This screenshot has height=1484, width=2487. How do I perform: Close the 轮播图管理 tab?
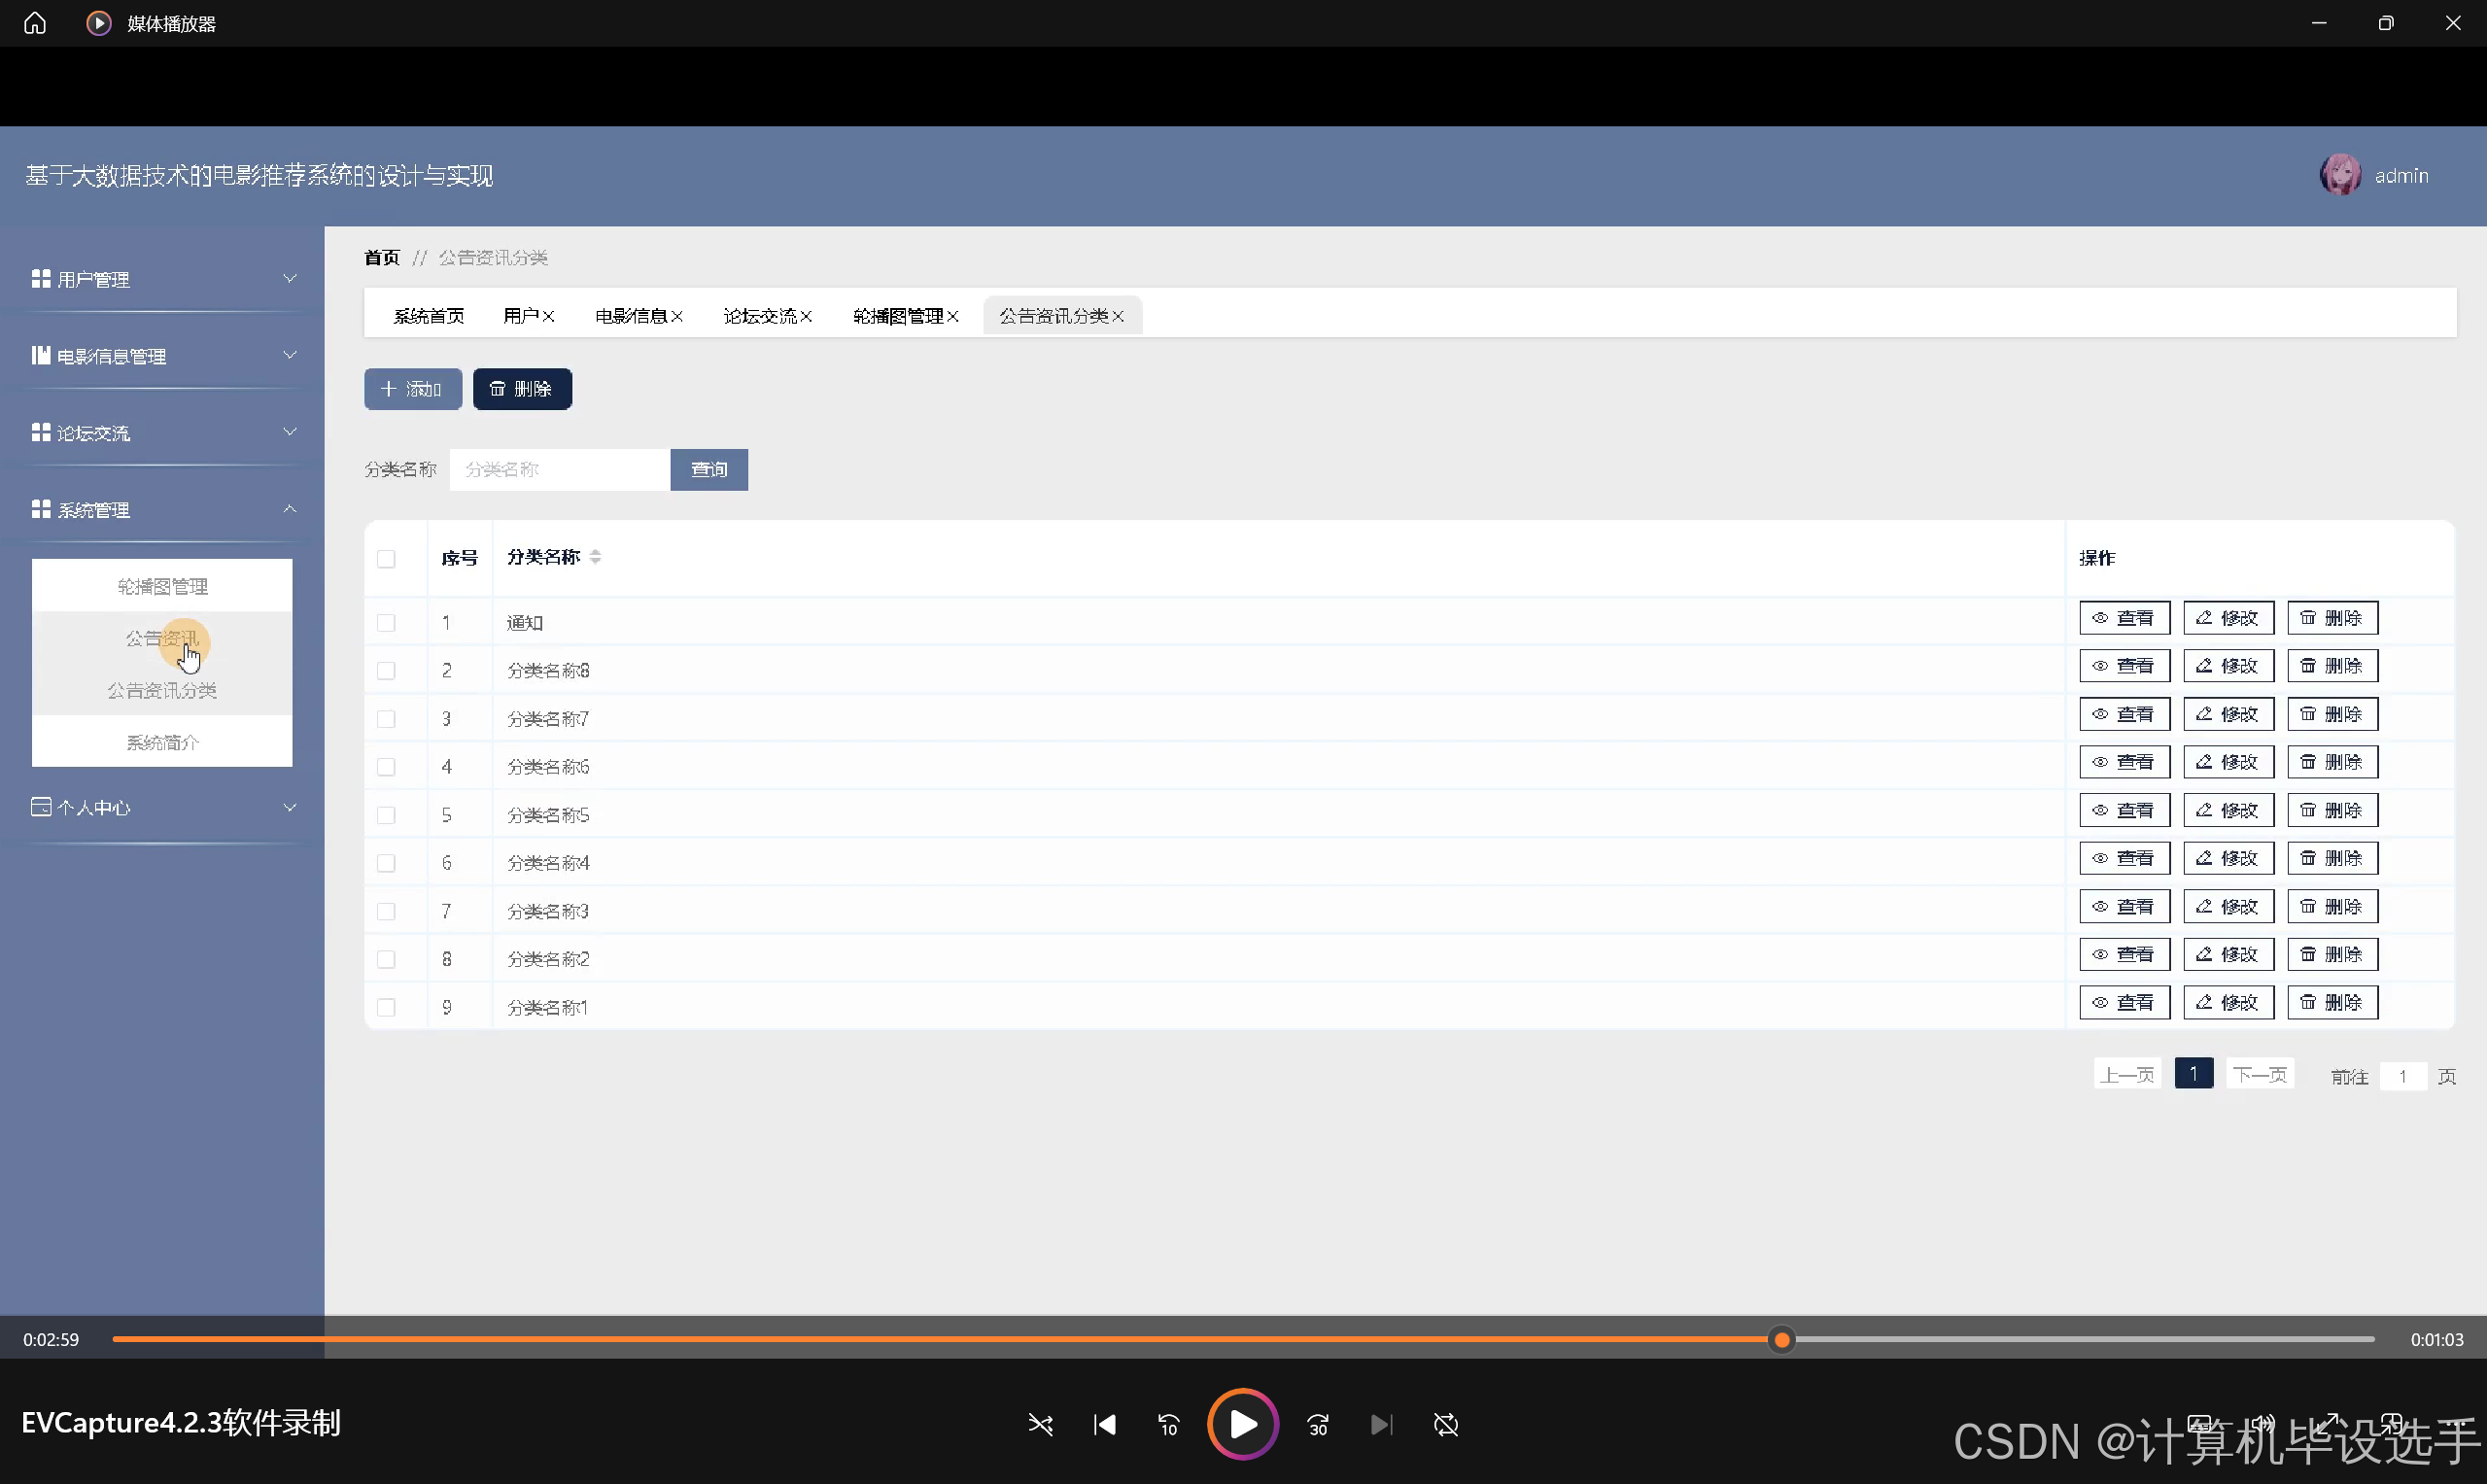click(953, 317)
